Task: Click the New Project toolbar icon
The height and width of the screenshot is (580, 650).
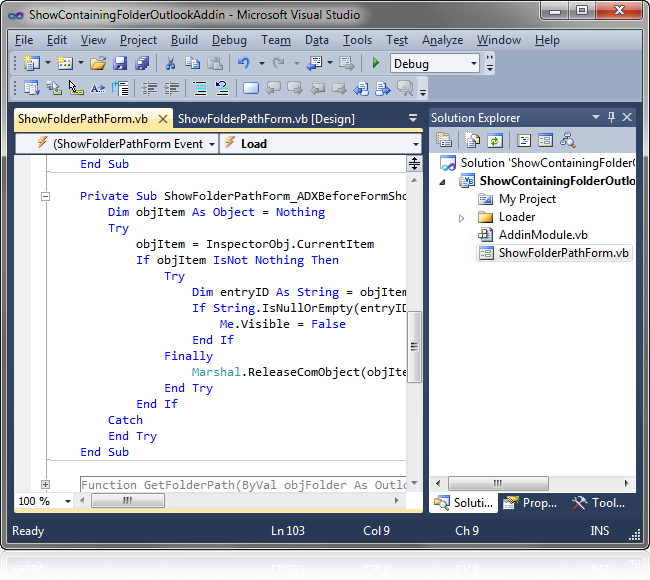Action: 32,63
